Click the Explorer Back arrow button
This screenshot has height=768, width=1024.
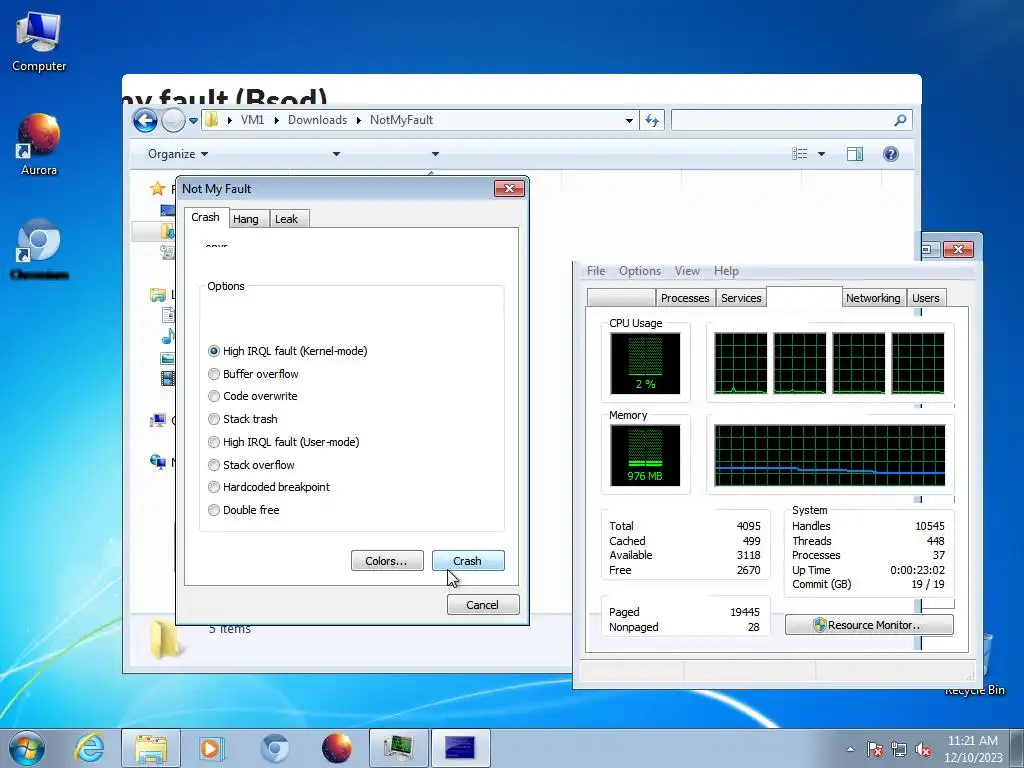(145, 120)
